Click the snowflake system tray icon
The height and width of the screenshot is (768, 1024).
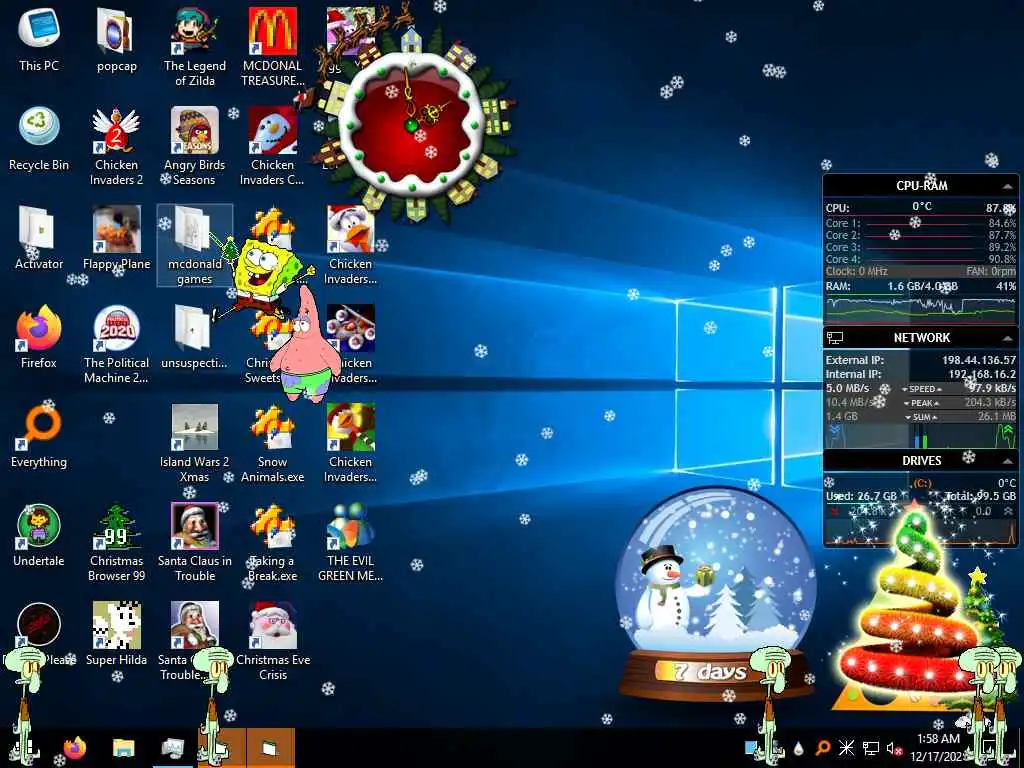point(846,748)
